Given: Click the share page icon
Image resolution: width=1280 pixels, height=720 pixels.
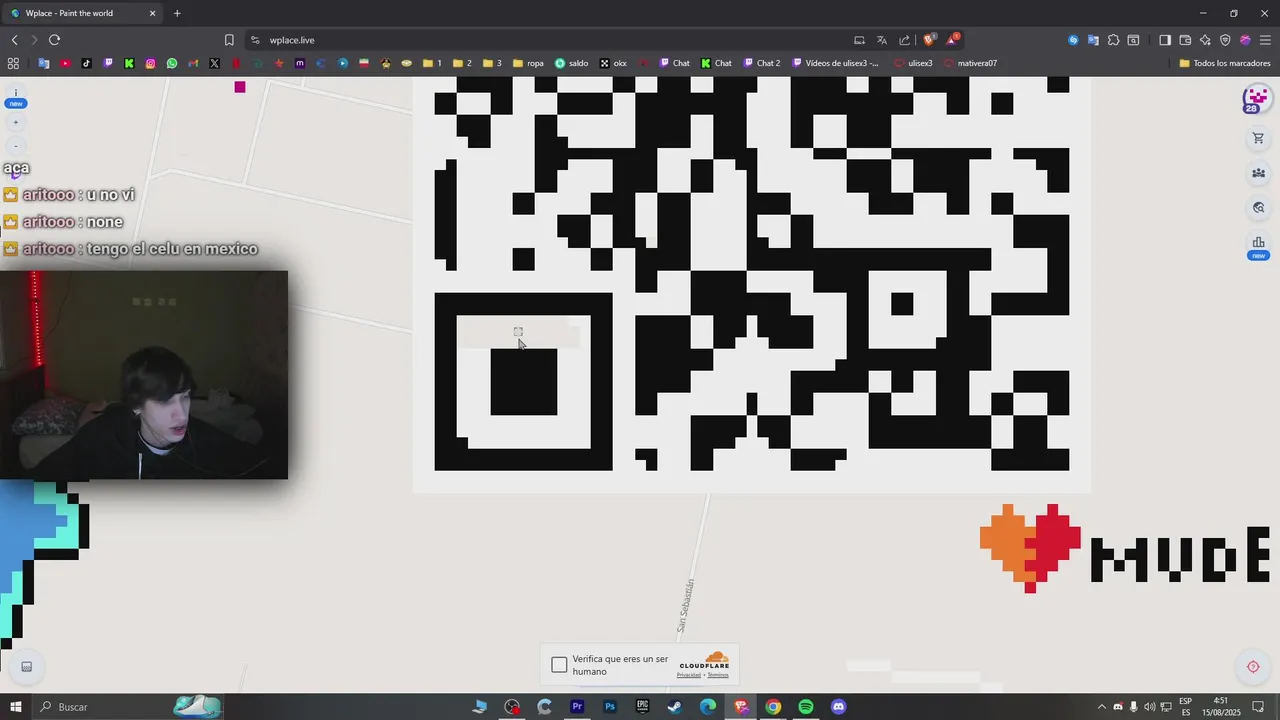Looking at the screenshot, I should (x=905, y=40).
